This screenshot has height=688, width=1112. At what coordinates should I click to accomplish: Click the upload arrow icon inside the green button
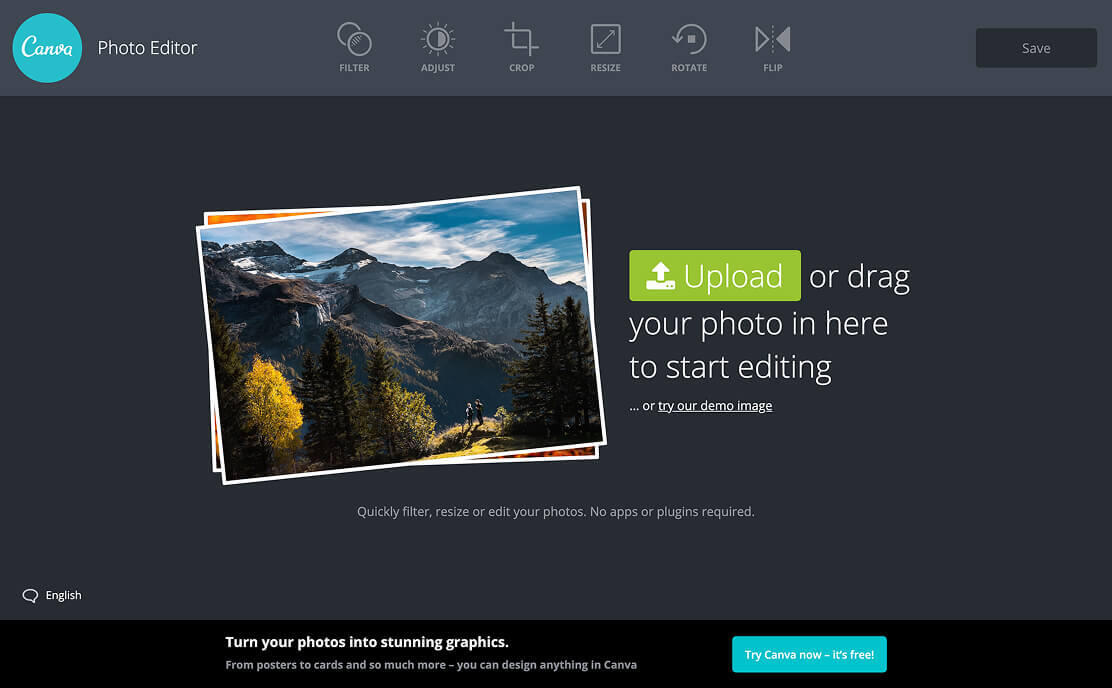(660, 275)
